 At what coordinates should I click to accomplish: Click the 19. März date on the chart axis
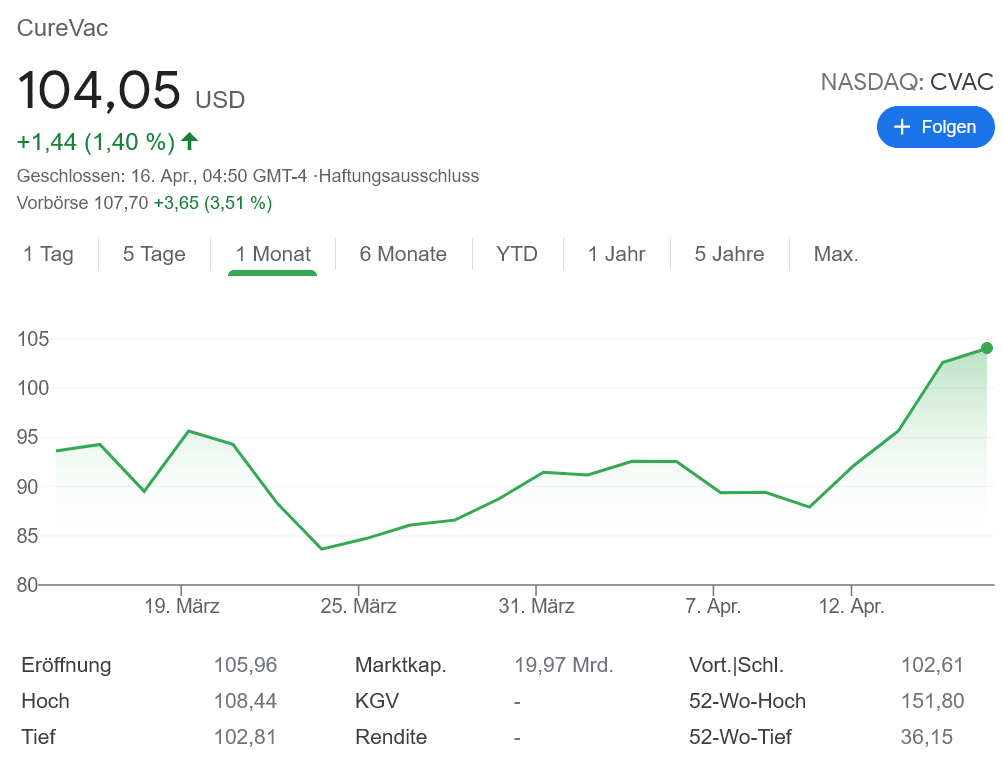pos(182,606)
